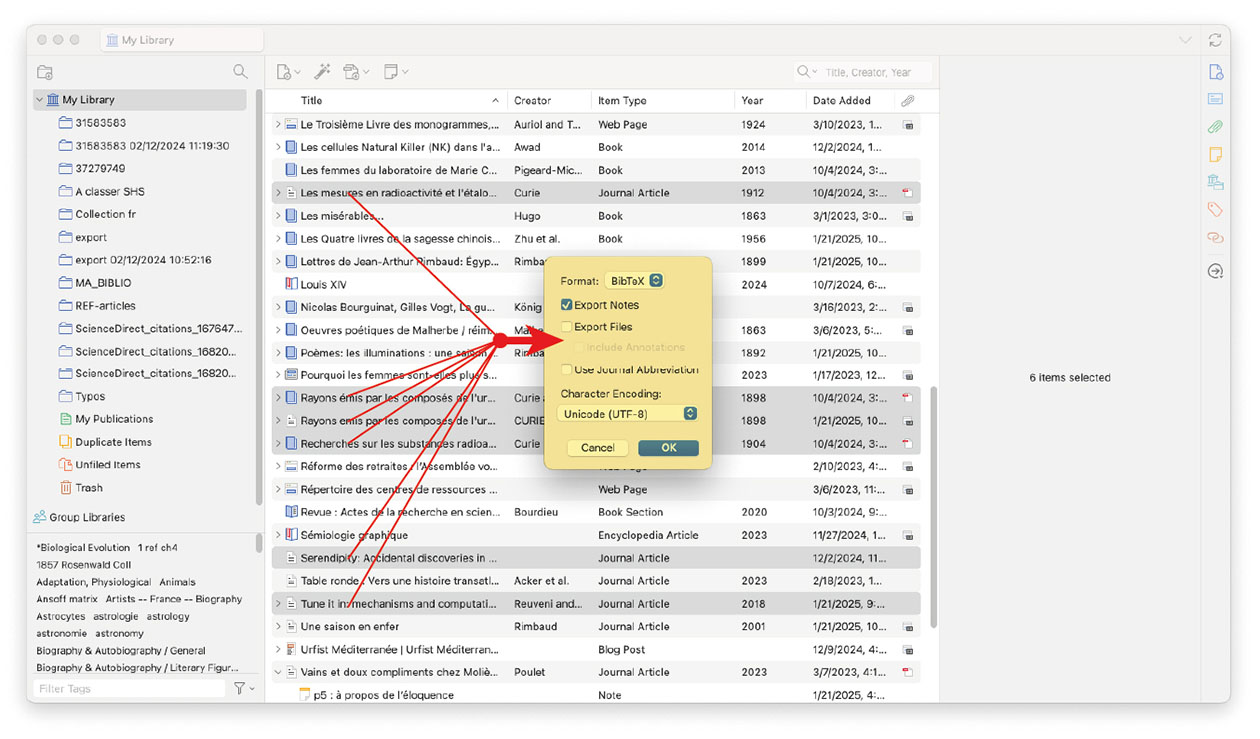Open the new note toolbar icon
This screenshot has width=1260, height=739.
click(x=390, y=71)
